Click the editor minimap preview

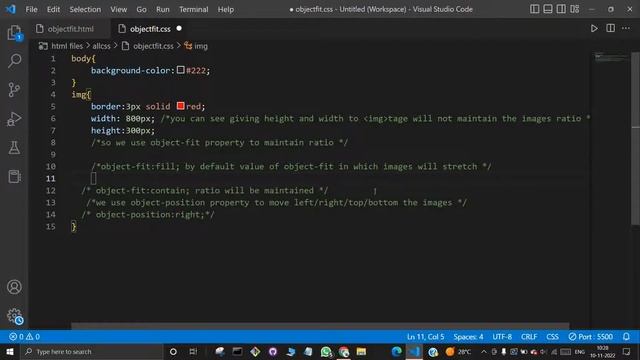point(611,57)
